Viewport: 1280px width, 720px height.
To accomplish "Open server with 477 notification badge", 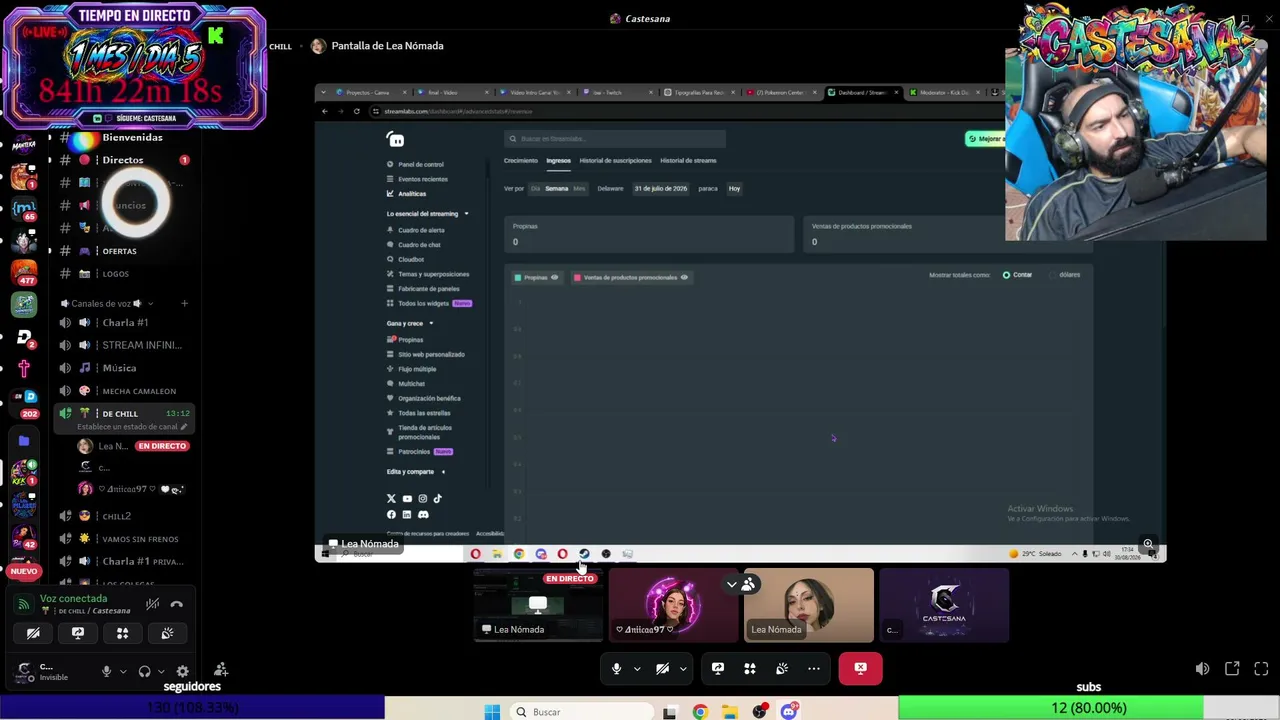I will [24, 272].
